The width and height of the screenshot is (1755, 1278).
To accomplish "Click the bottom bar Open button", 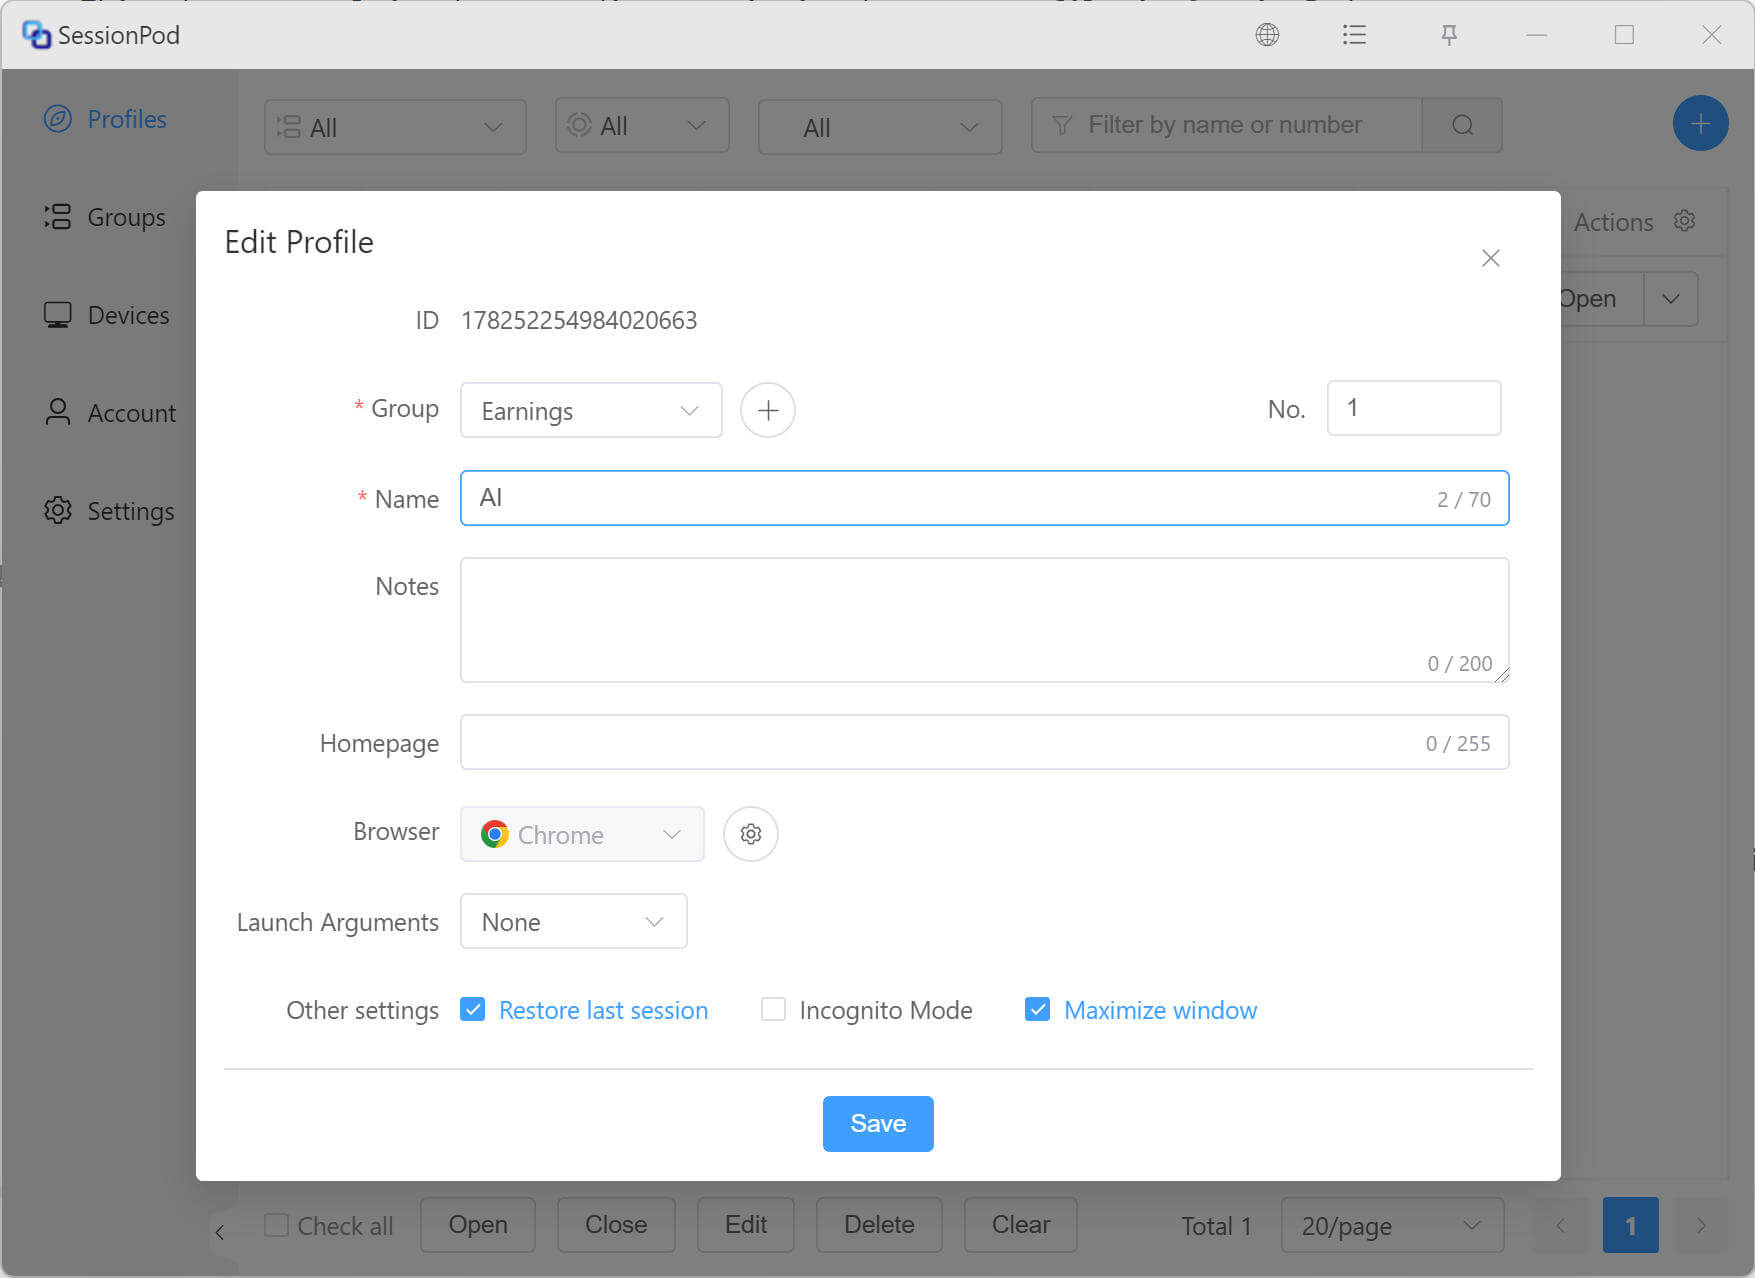I will (478, 1225).
